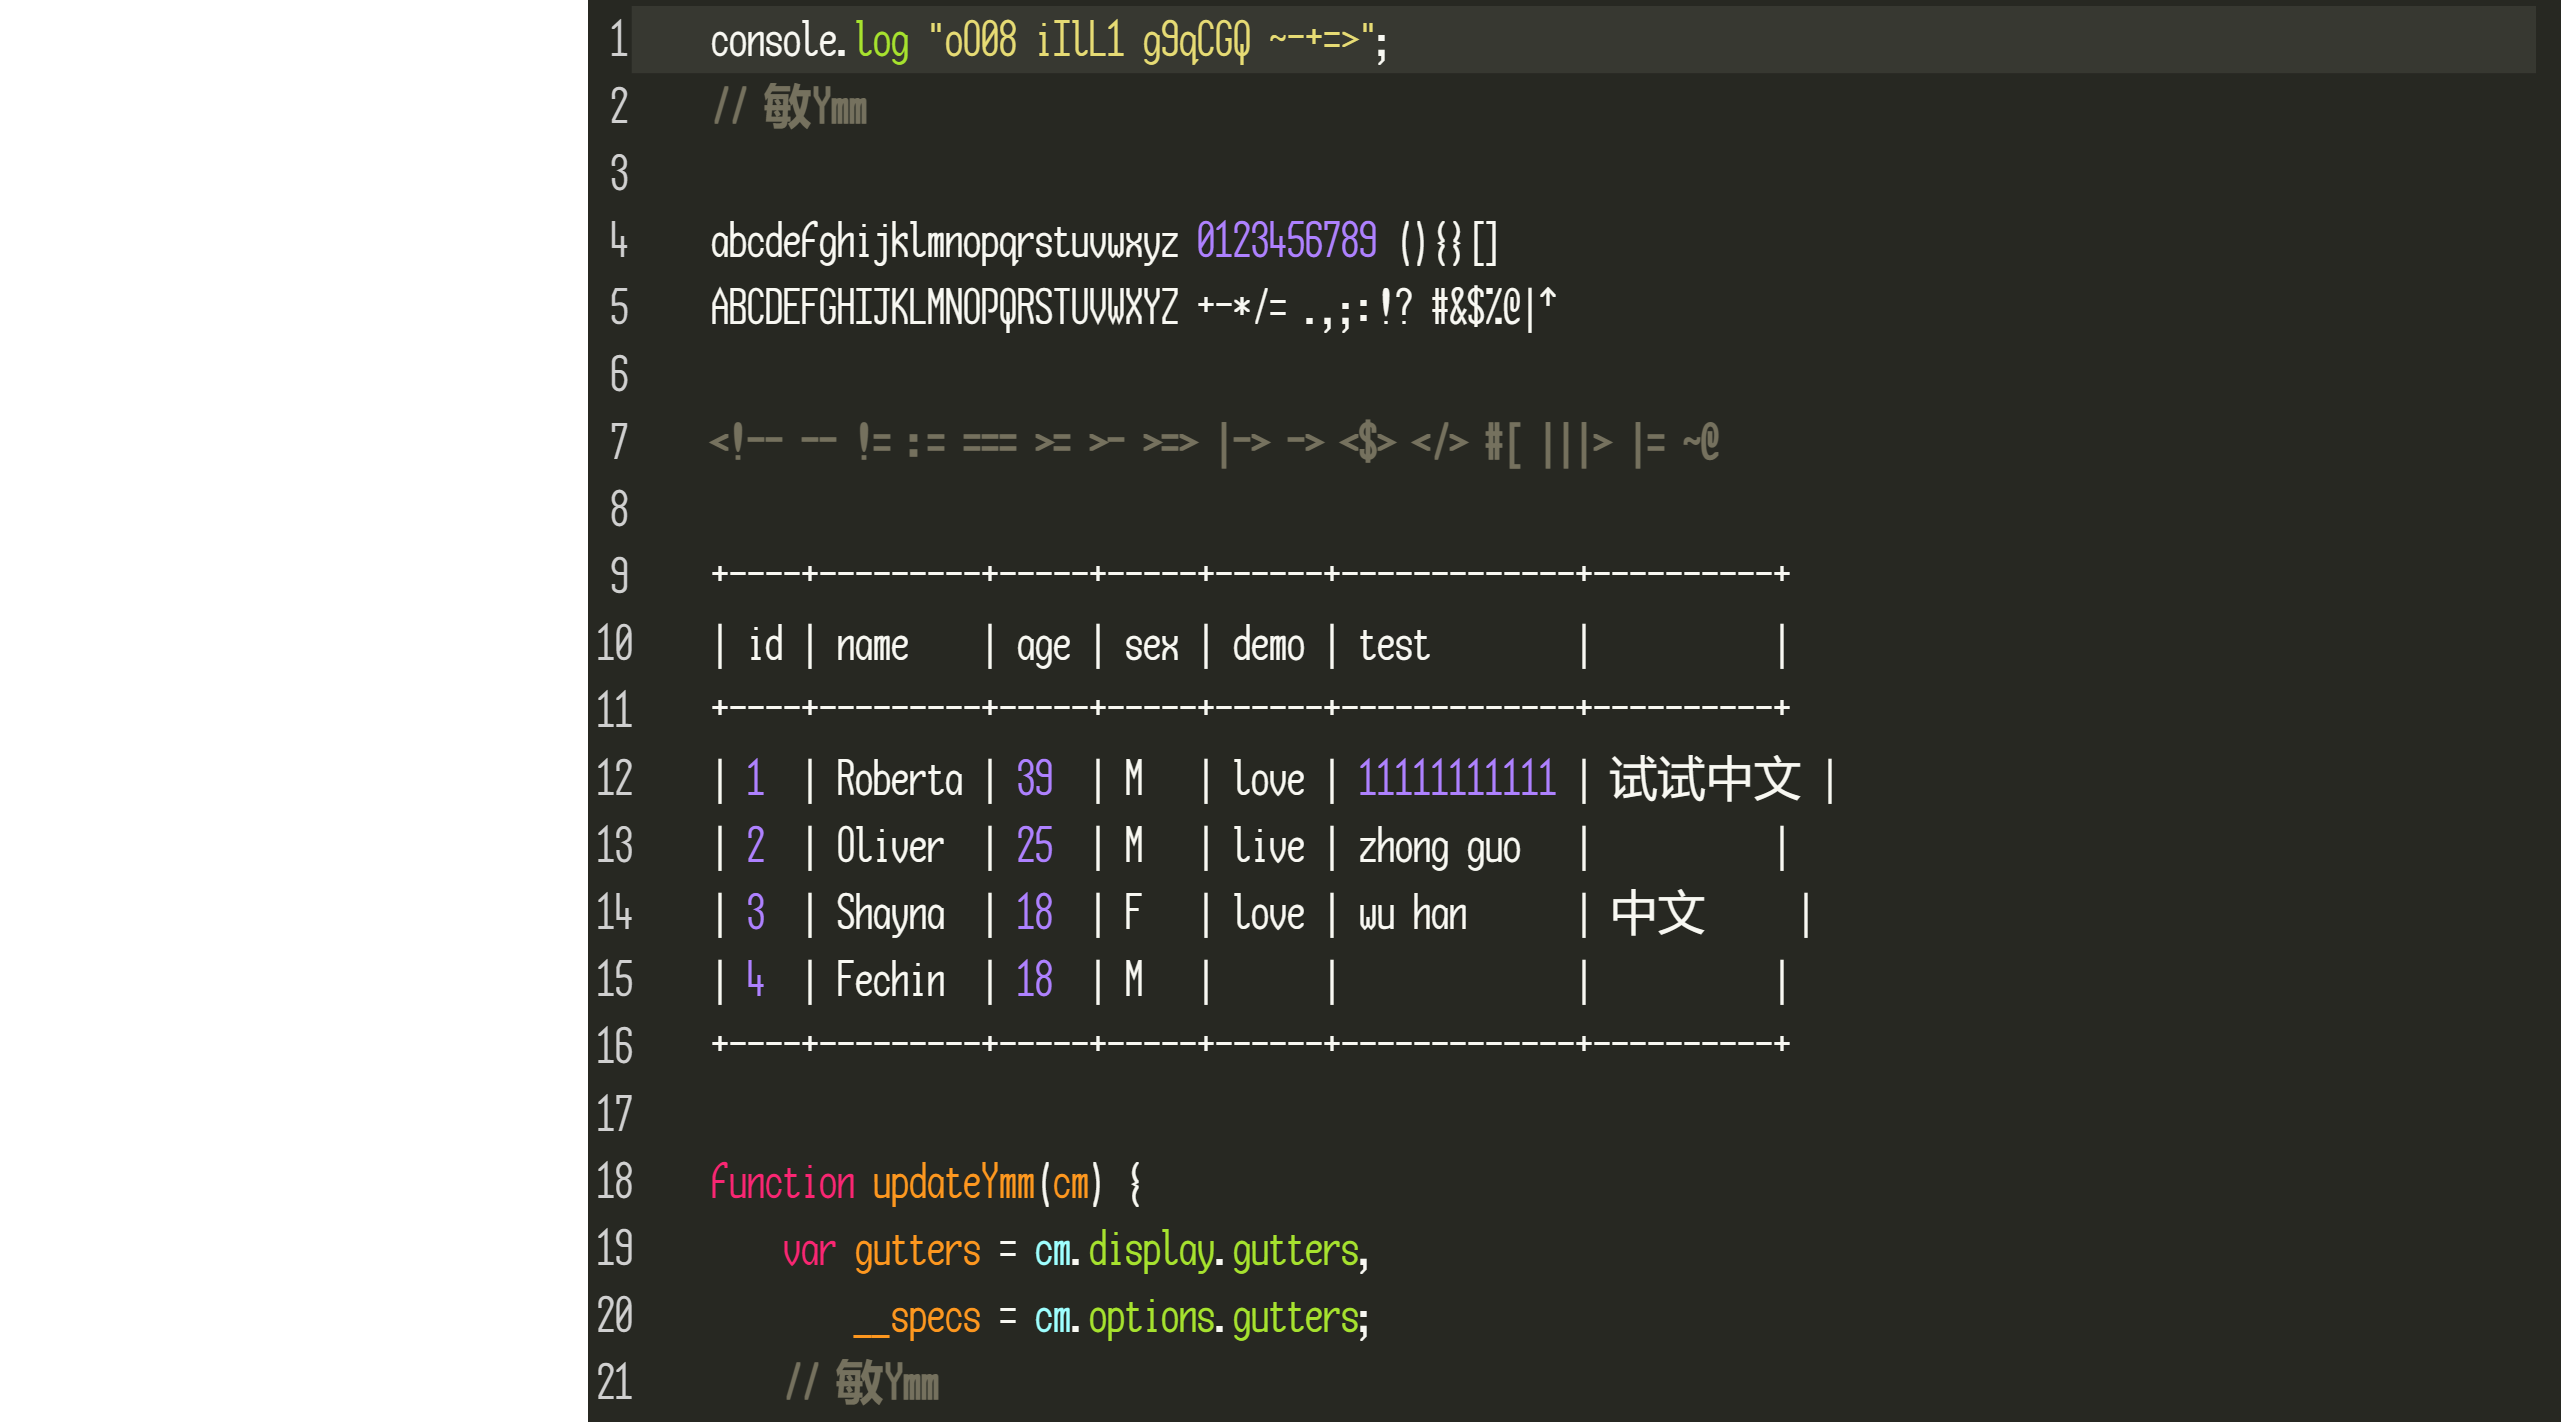
Task: Click the Chinese text 中文 in Shayna's row
Action: [x=1657, y=912]
